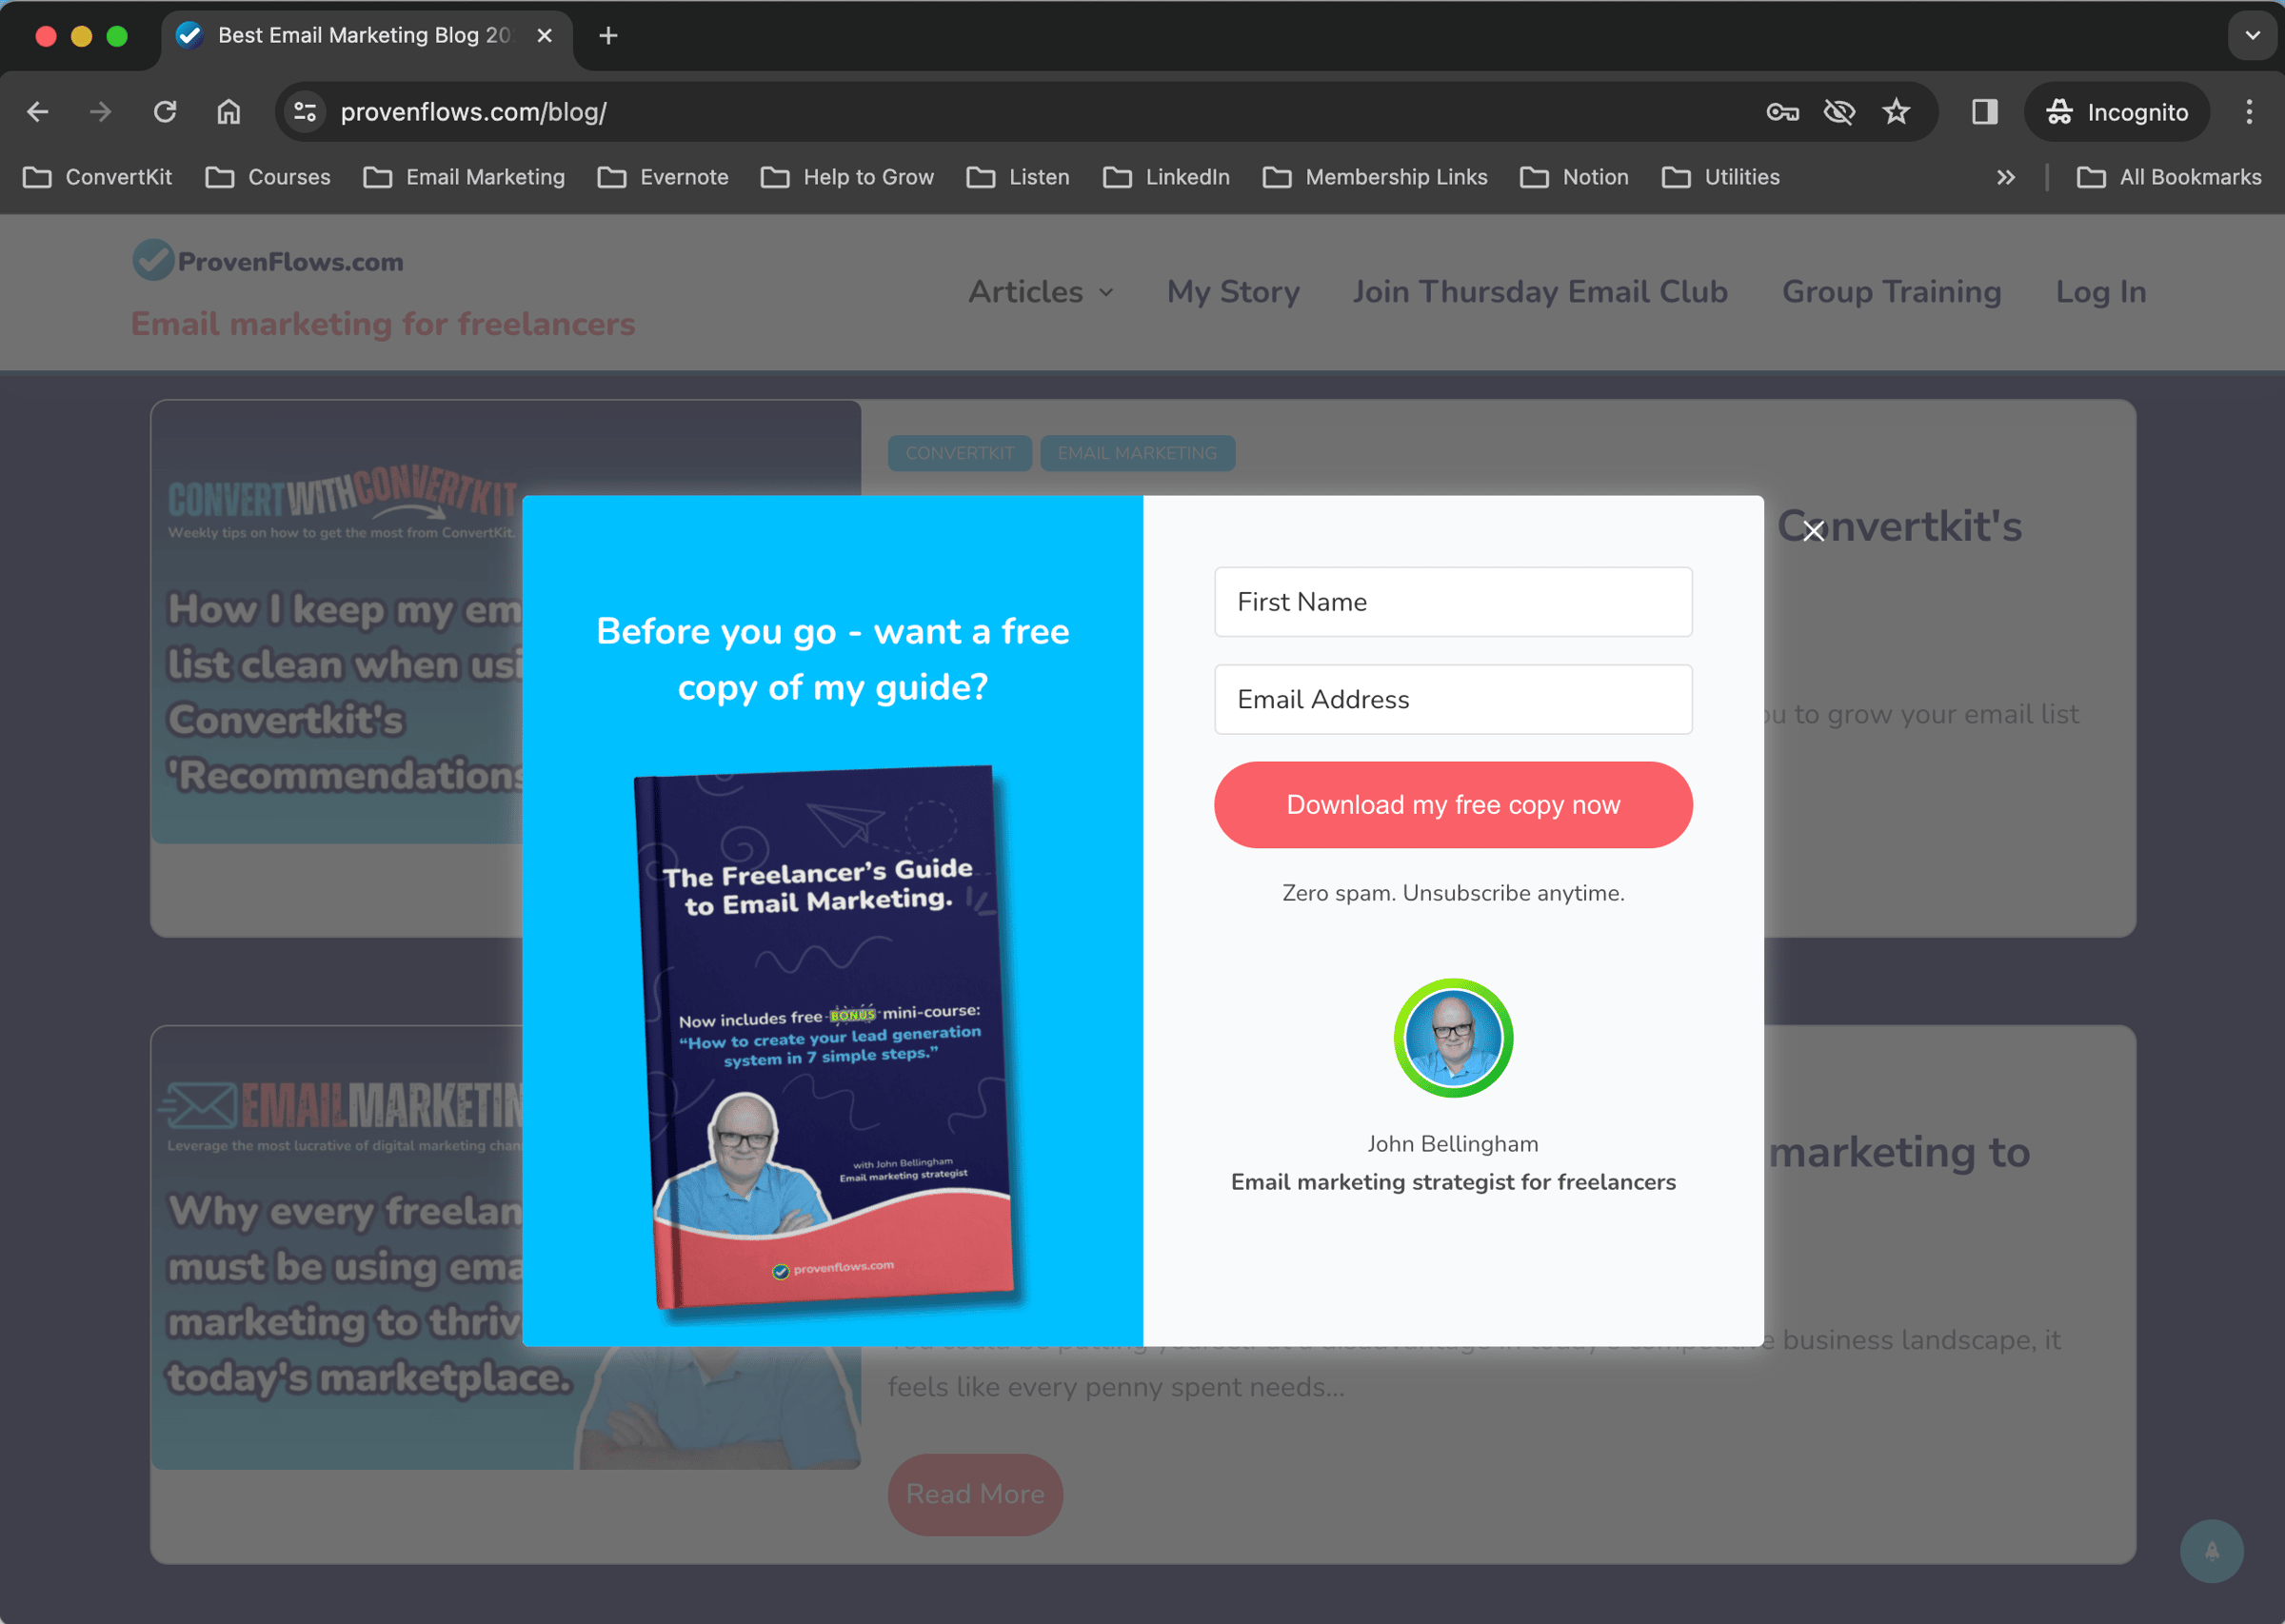
Task: Open site information icon in address bar
Action: pyautogui.click(x=305, y=112)
